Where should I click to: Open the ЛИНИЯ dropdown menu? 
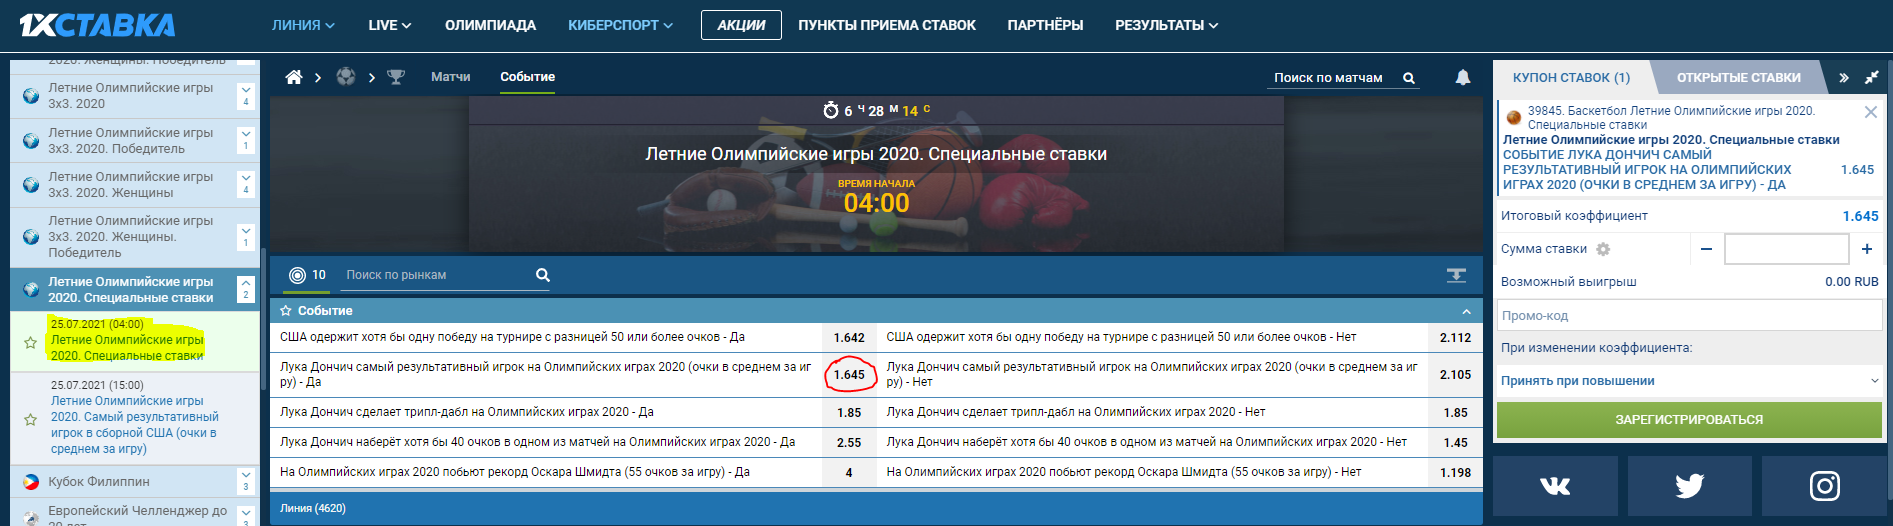click(x=303, y=25)
